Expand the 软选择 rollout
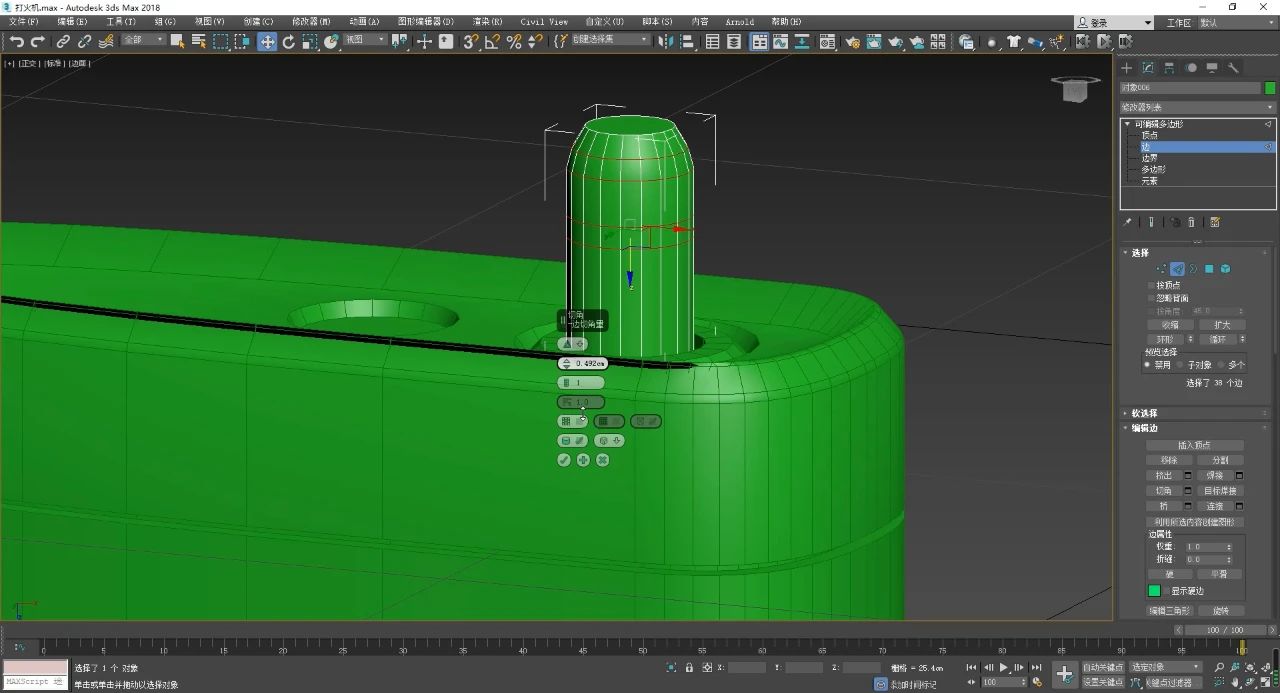This screenshot has height=693, width=1280. click(x=1144, y=413)
